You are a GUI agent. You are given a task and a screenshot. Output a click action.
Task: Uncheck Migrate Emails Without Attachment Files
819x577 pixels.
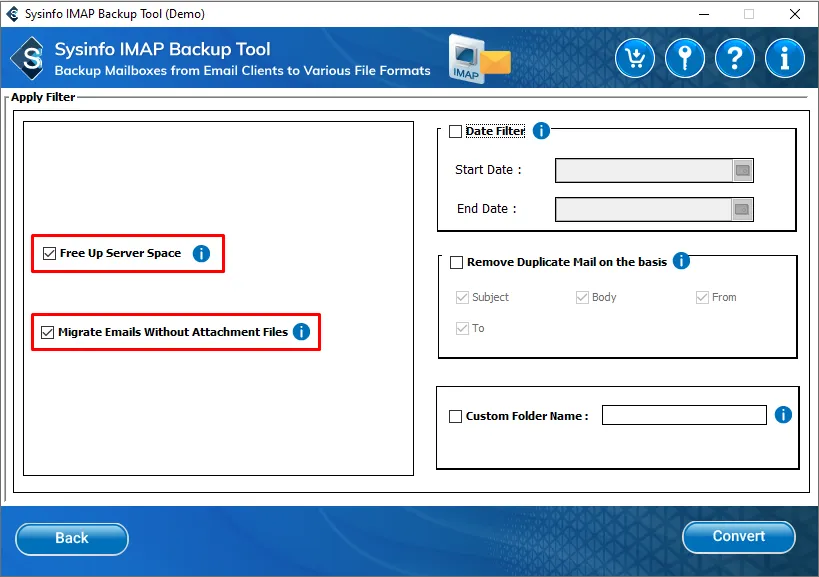click(48, 332)
